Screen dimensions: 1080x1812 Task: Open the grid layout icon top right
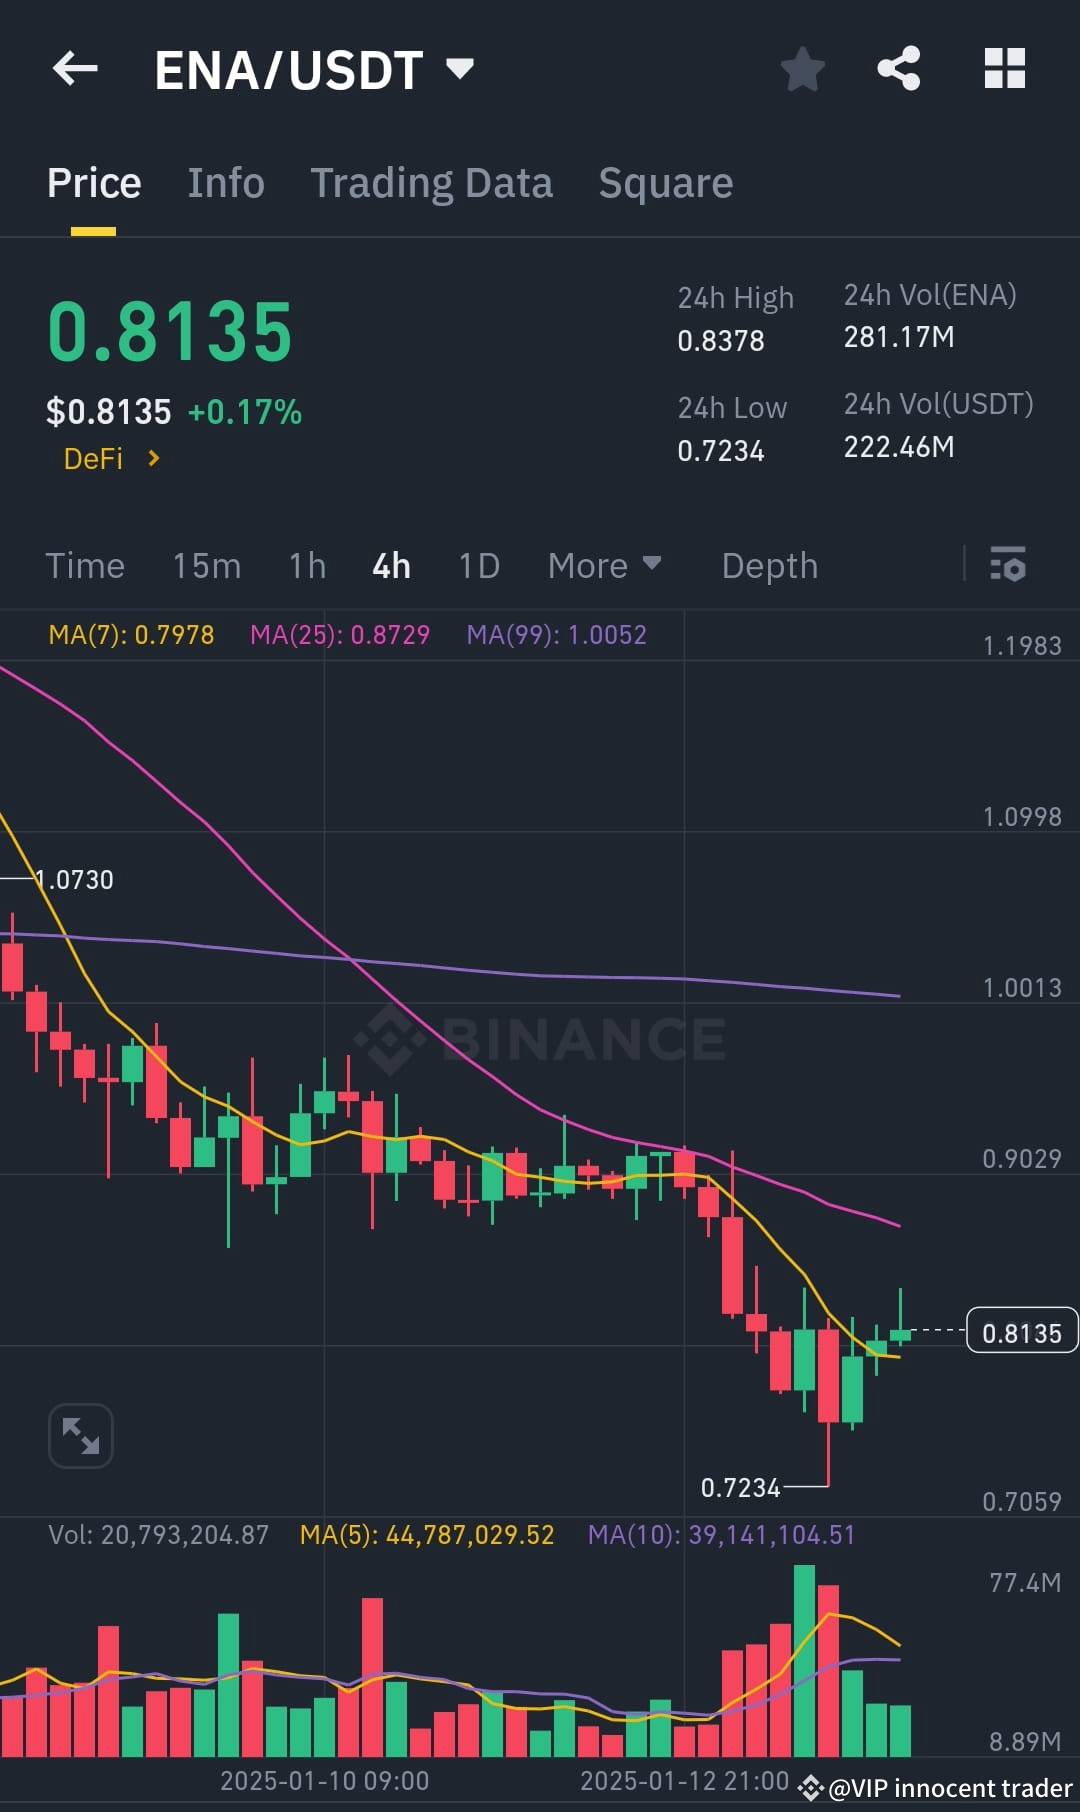tap(1004, 68)
